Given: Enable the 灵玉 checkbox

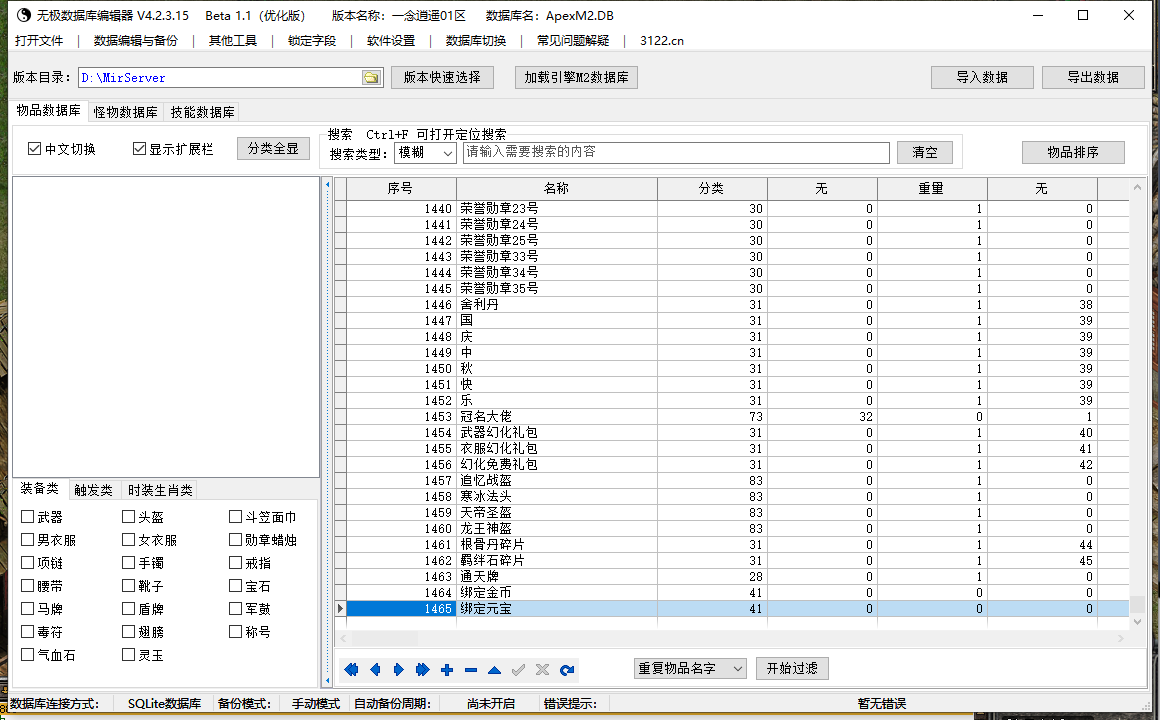Looking at the screenshot, I should click(x=128, y=654).
